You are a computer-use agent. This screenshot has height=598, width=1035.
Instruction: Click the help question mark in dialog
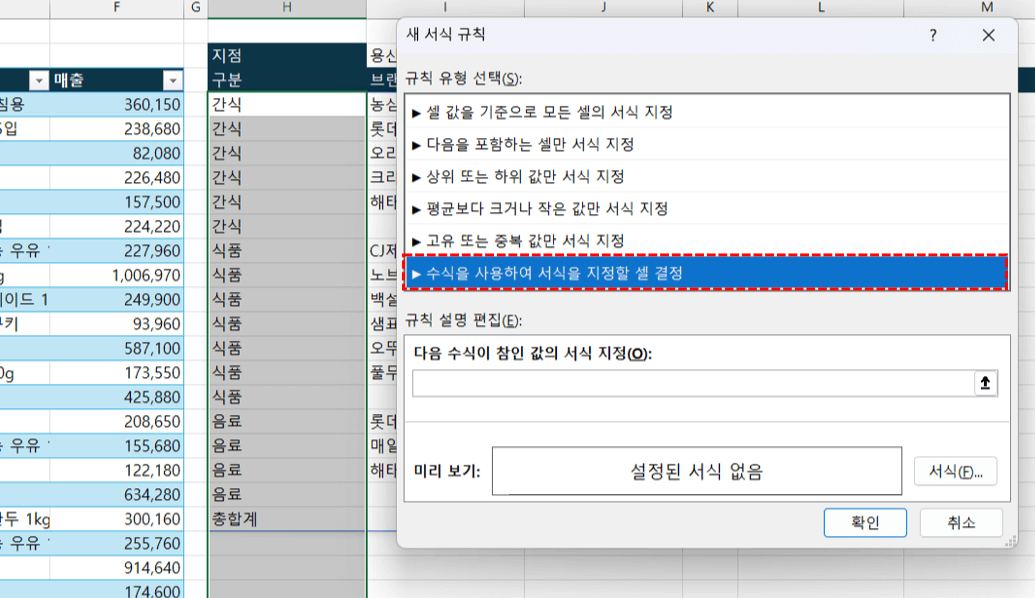(933, 36)
